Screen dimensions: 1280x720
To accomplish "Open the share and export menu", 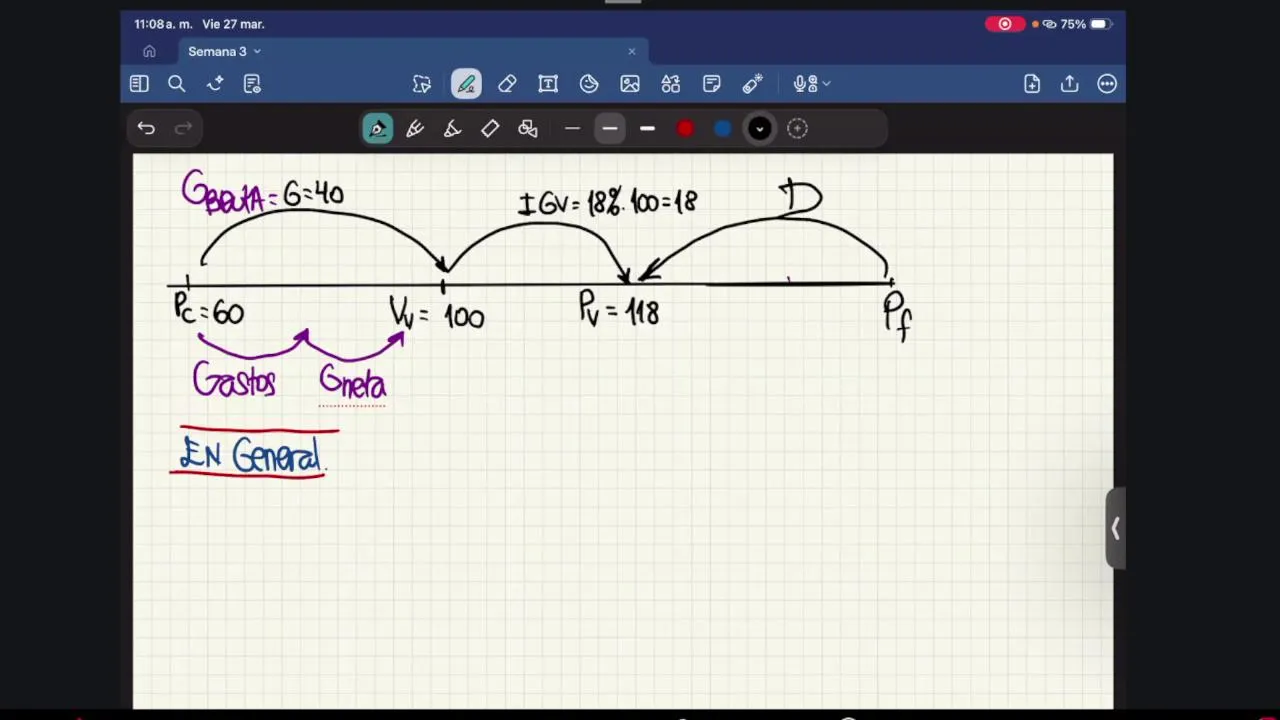I will [x=1070, y=84].
